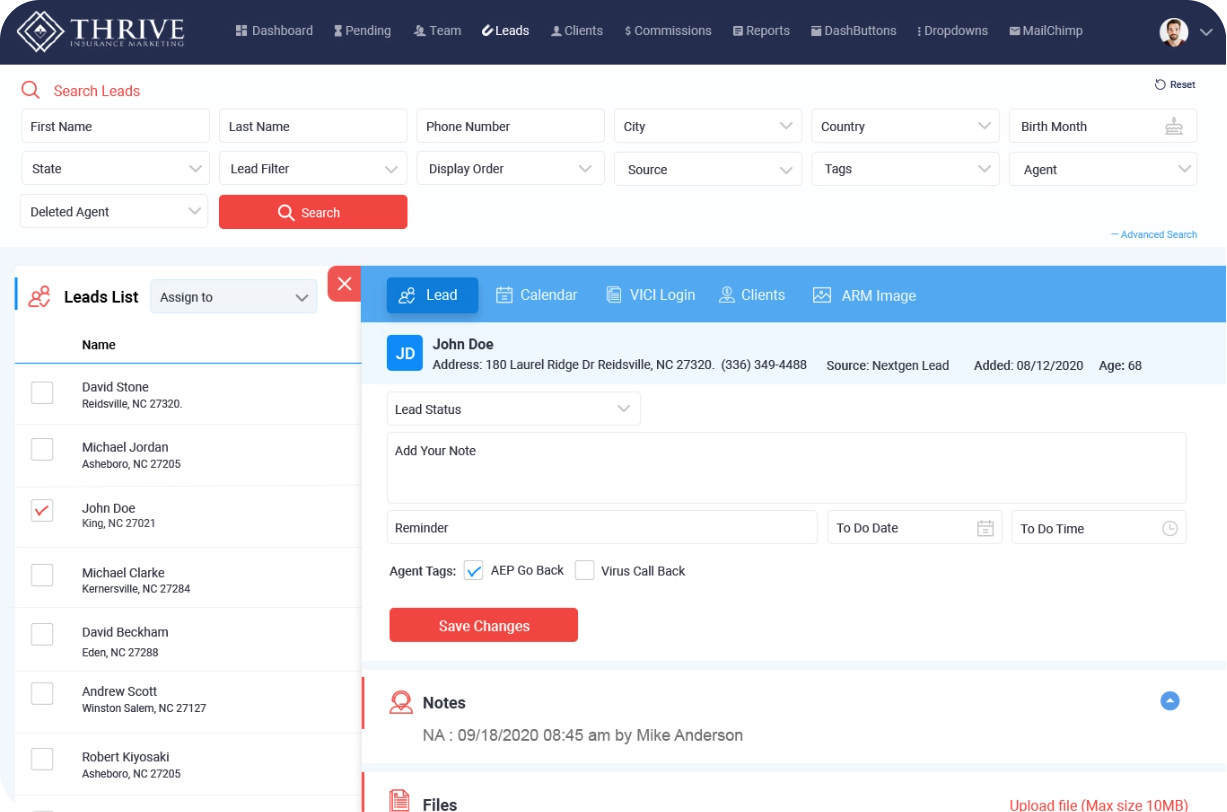Screen dimensions: 1227x812
Task: Open the Lead Filter dropdown
Action: tap(313, 168)
